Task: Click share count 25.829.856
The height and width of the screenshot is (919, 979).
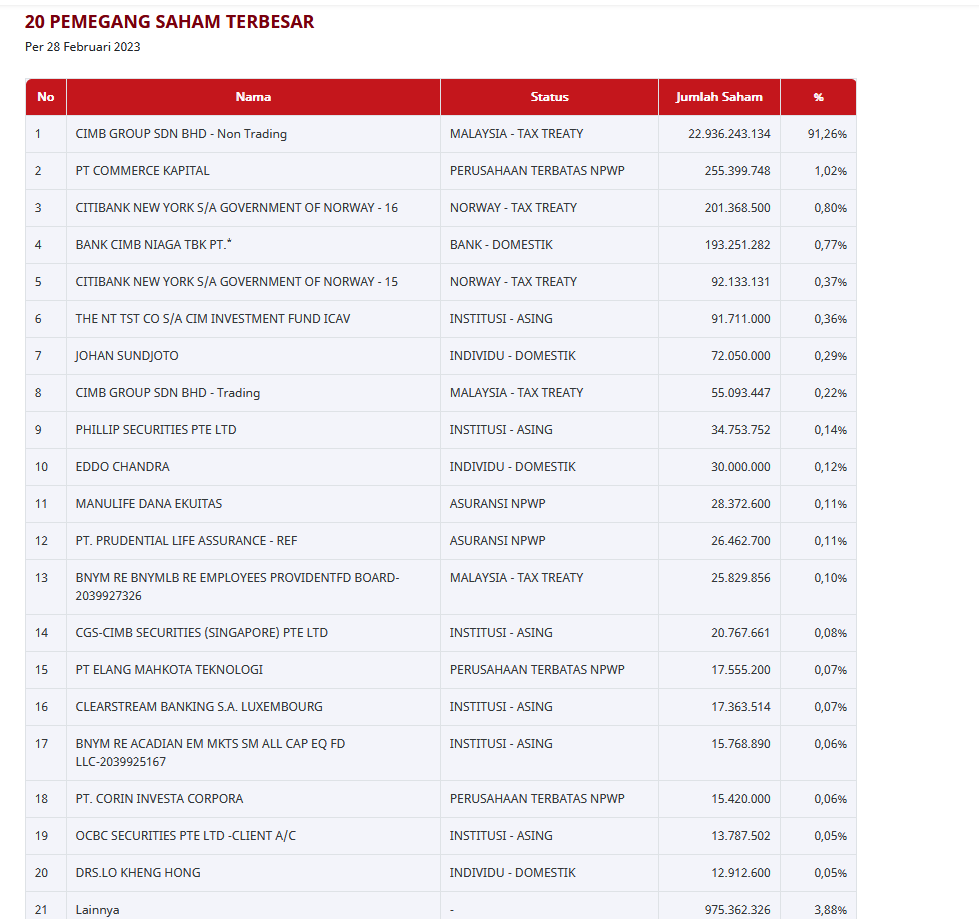Action: pos(740,577)
